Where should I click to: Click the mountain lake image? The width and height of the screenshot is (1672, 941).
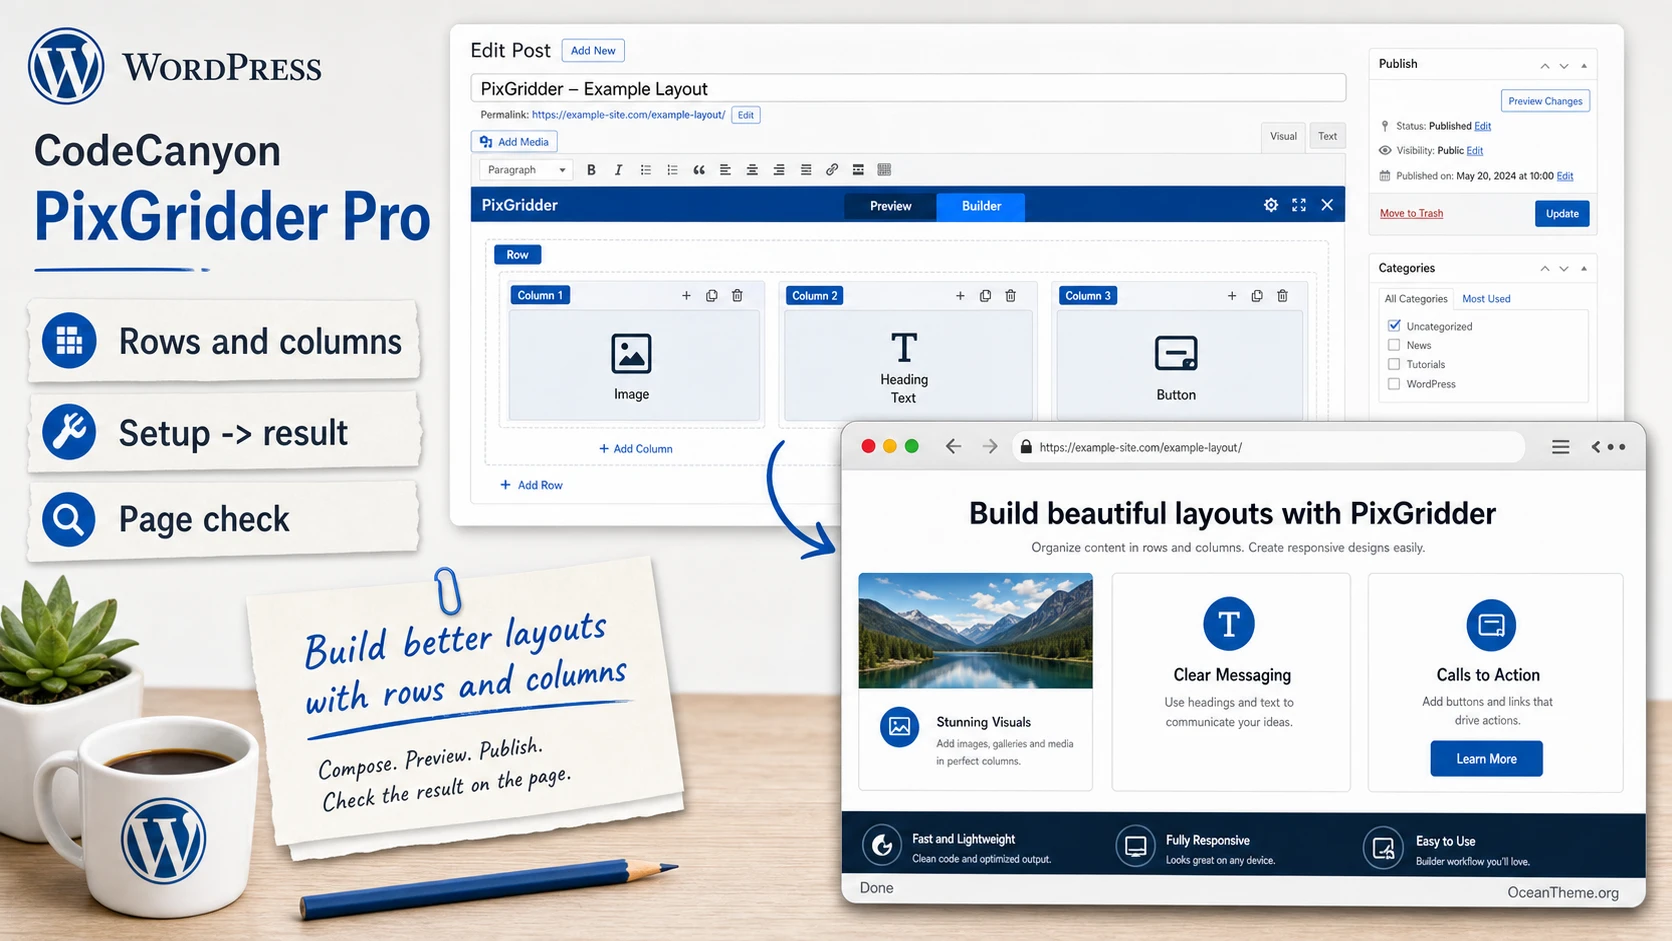[975, 631]
